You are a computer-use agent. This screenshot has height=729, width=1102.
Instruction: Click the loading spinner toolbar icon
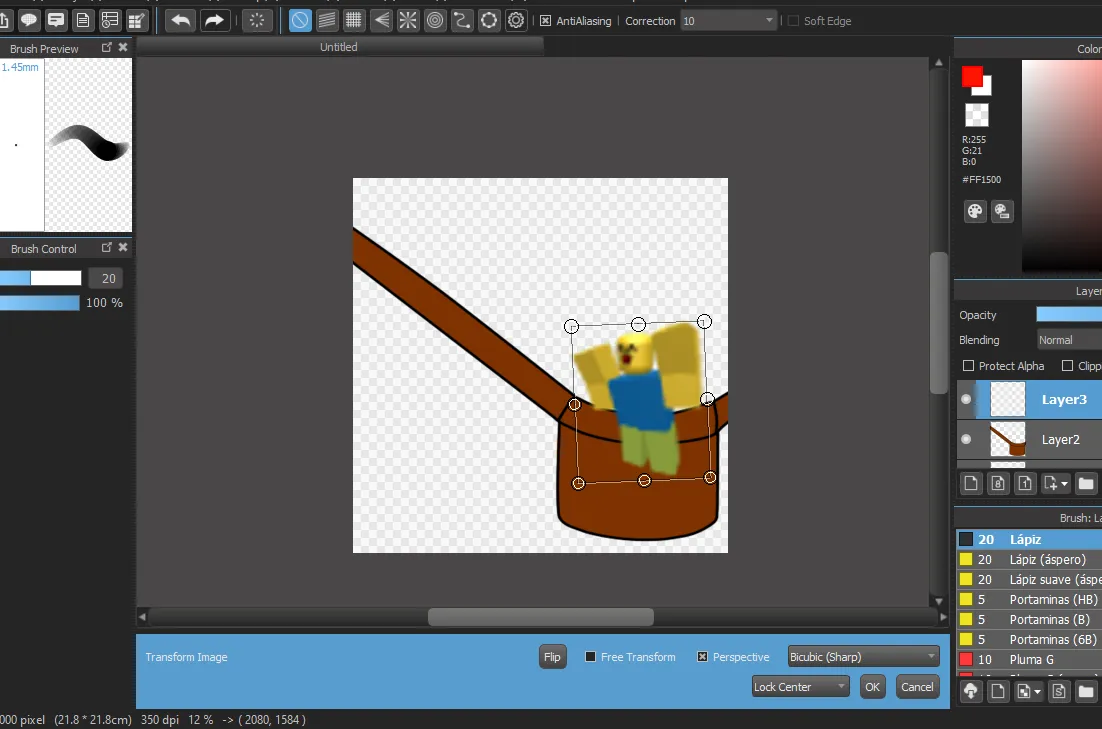point(257,20)
